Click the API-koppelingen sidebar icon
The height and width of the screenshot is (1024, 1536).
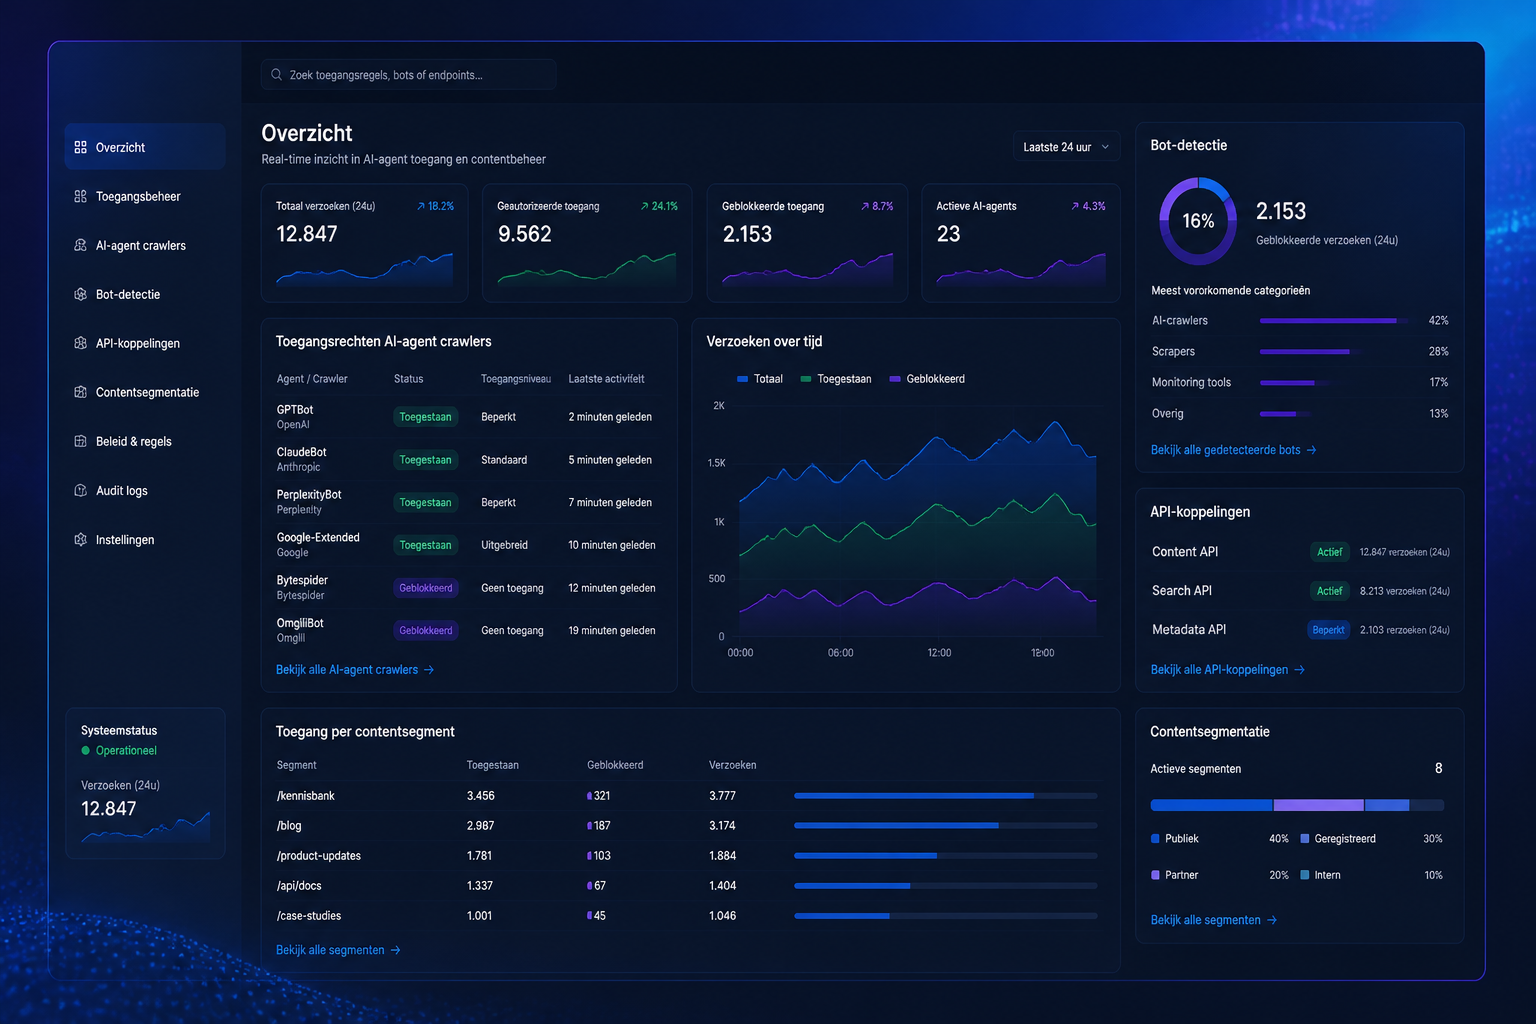[x=80, y=343]
